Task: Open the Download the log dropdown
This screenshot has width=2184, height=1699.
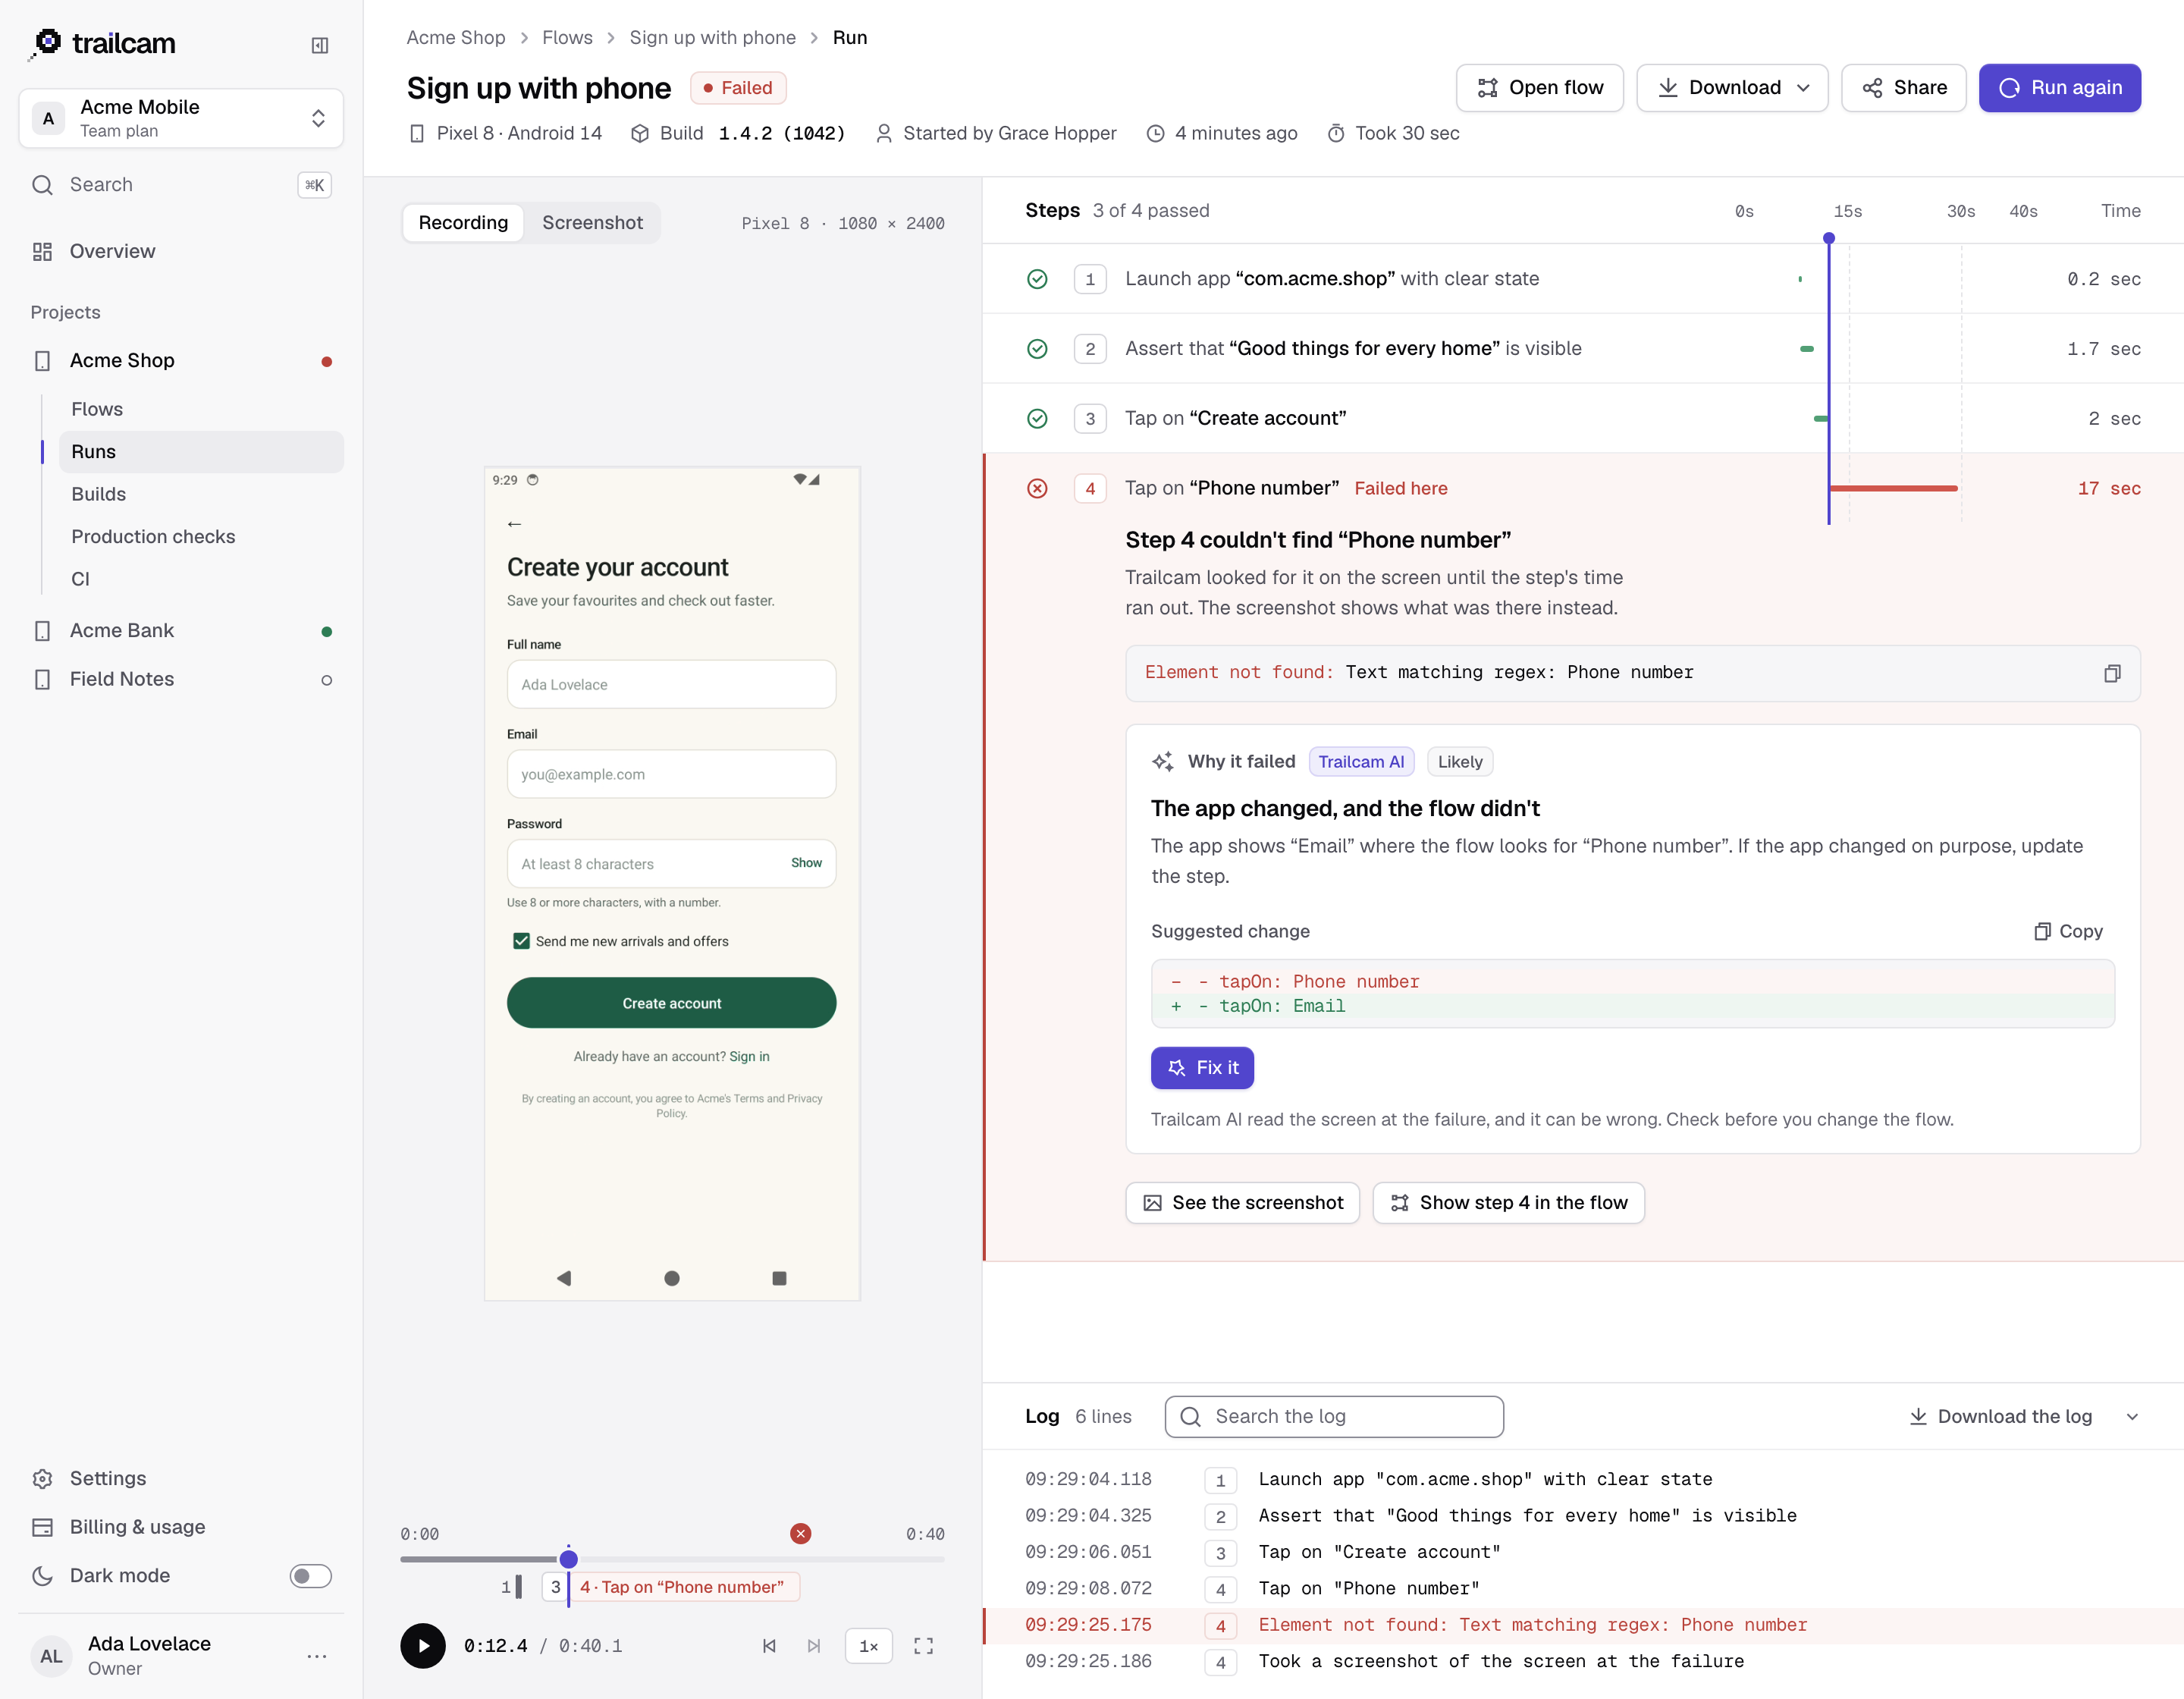Action: pyautogui.click(x=2133, y=1417)
